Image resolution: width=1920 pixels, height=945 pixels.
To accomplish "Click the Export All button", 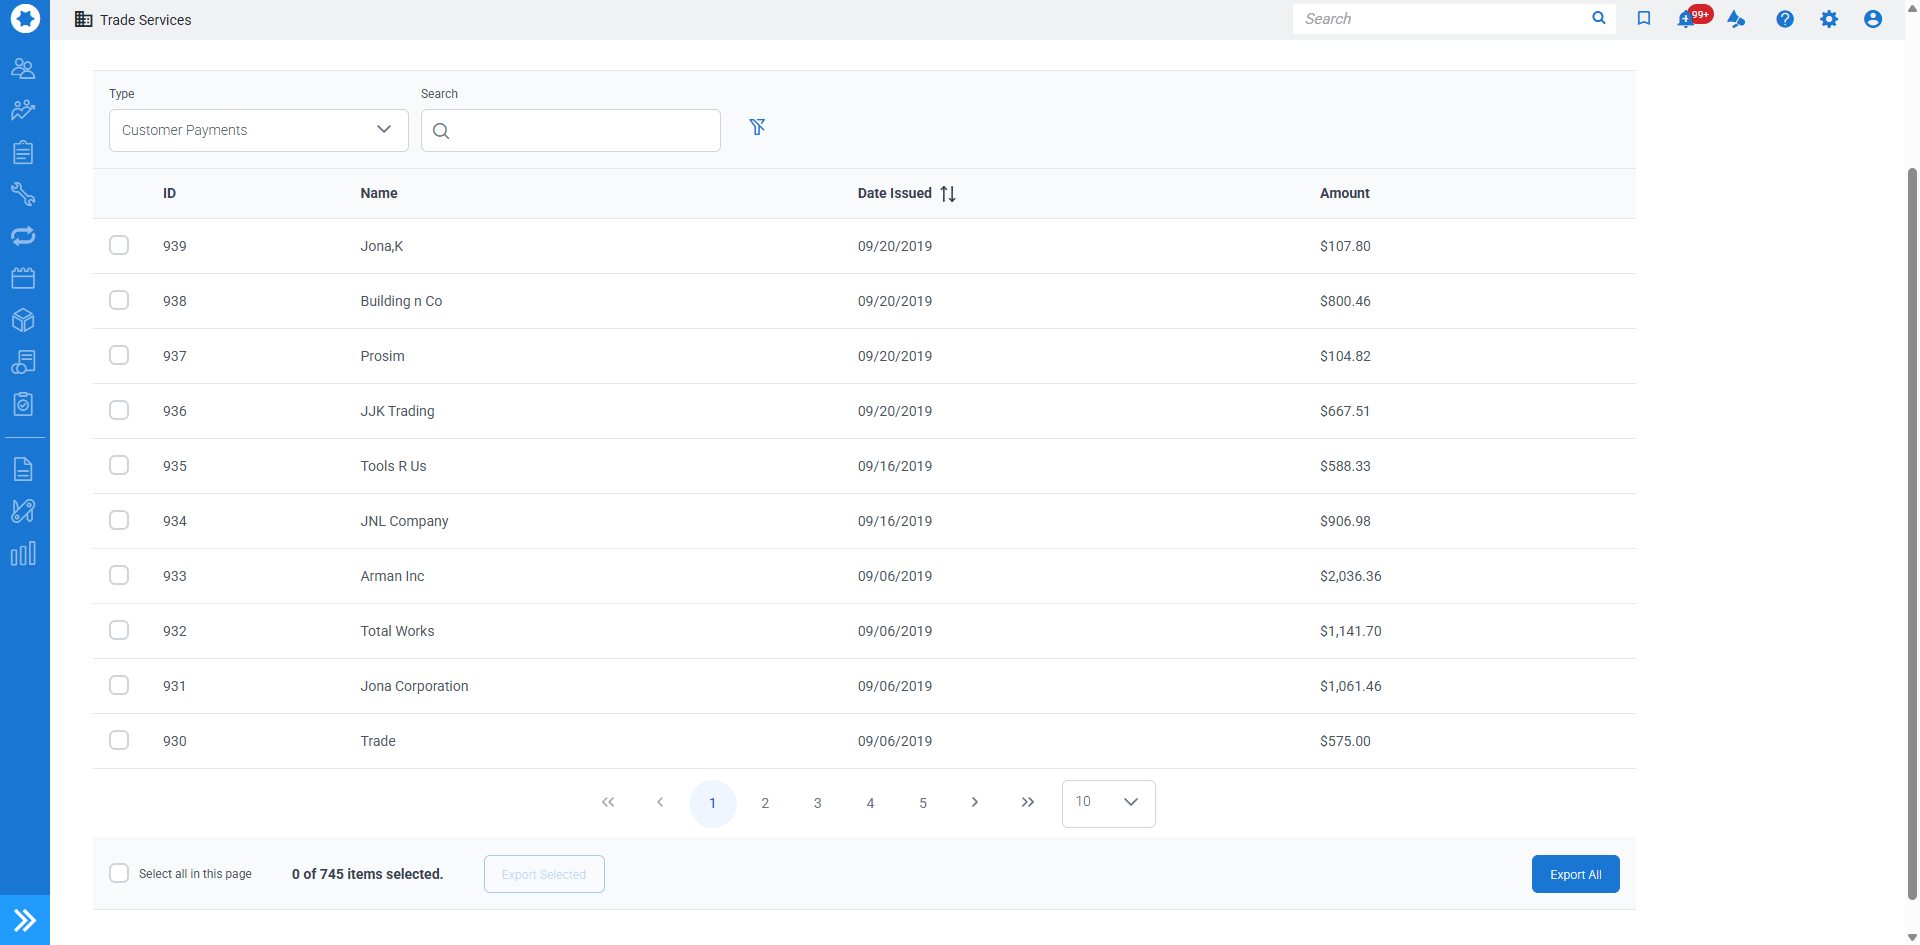I will (1575, 873).
